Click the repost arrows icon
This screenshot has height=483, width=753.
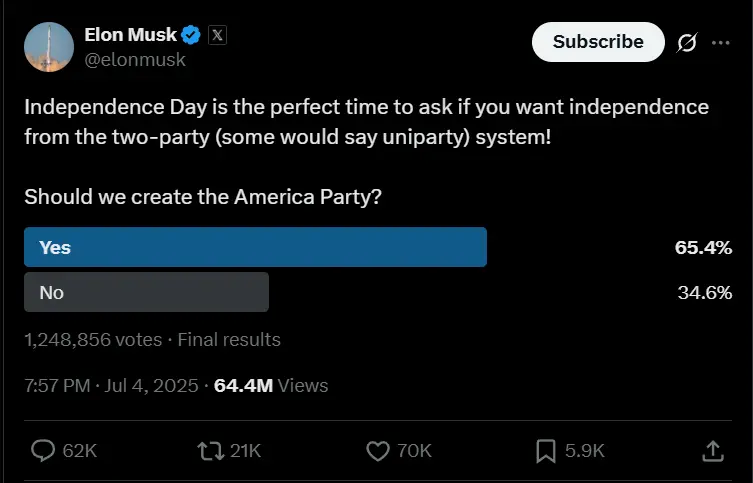(211, 451)
